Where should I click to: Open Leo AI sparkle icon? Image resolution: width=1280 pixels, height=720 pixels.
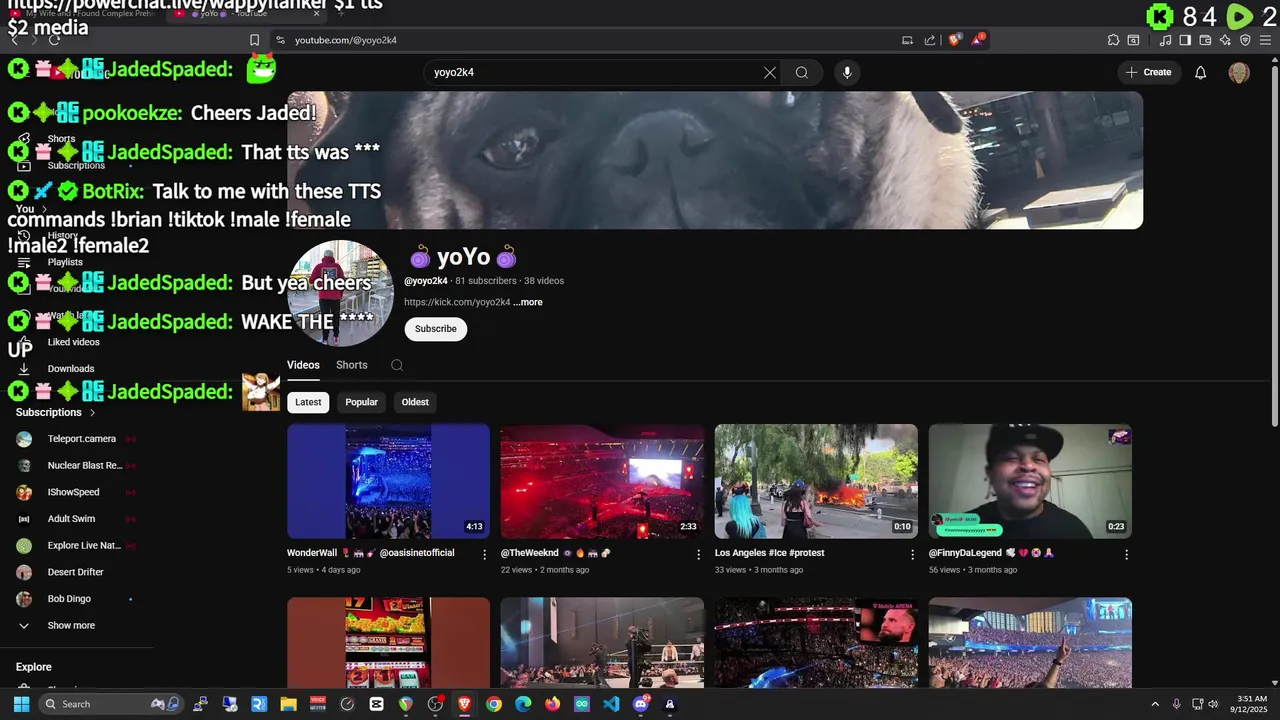coord(1225,40)
